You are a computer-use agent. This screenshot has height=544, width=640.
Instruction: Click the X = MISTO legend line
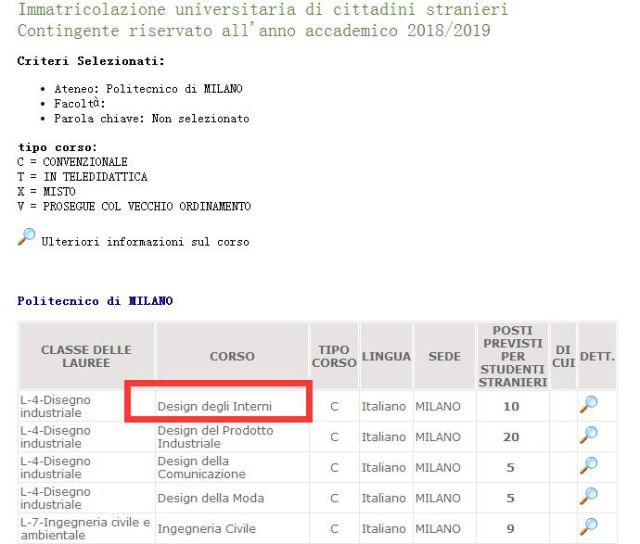(x=46, y=191)
